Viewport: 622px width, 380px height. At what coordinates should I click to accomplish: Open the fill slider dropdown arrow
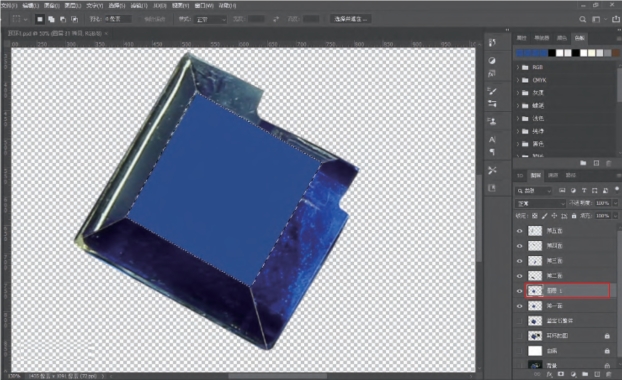coord(616,216)
